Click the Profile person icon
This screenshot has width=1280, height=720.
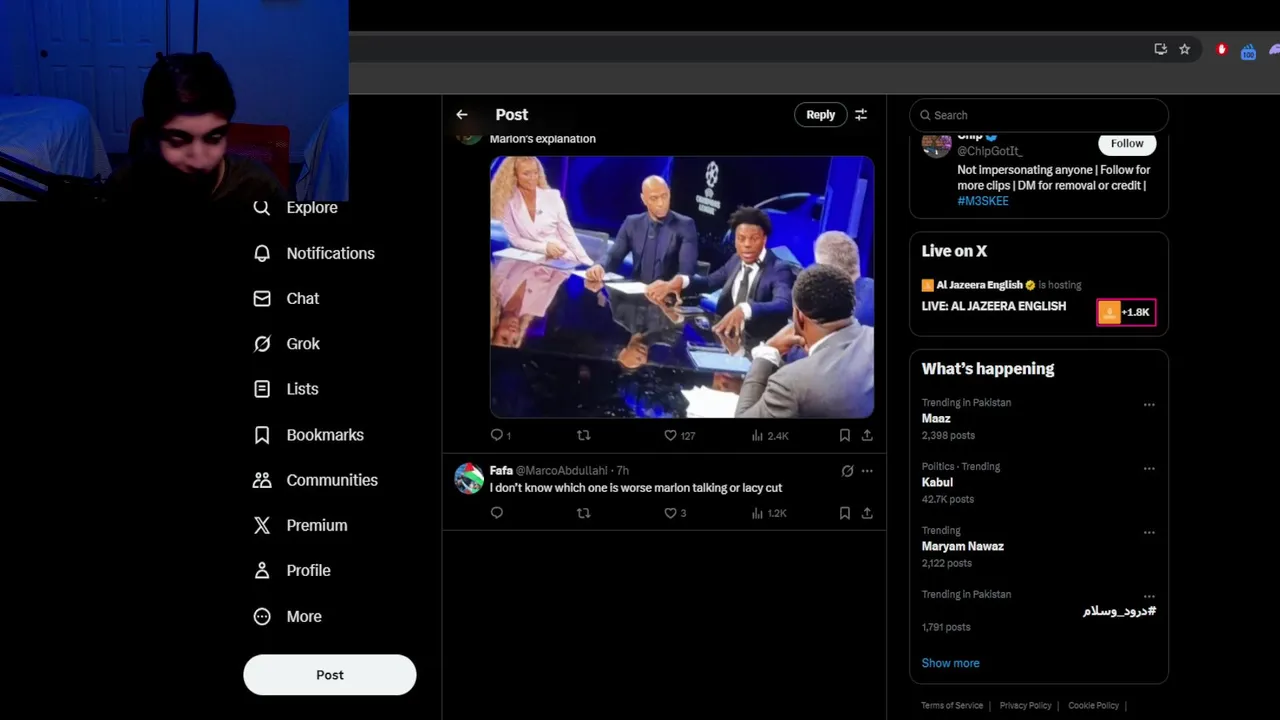click(x=262, y=570)
